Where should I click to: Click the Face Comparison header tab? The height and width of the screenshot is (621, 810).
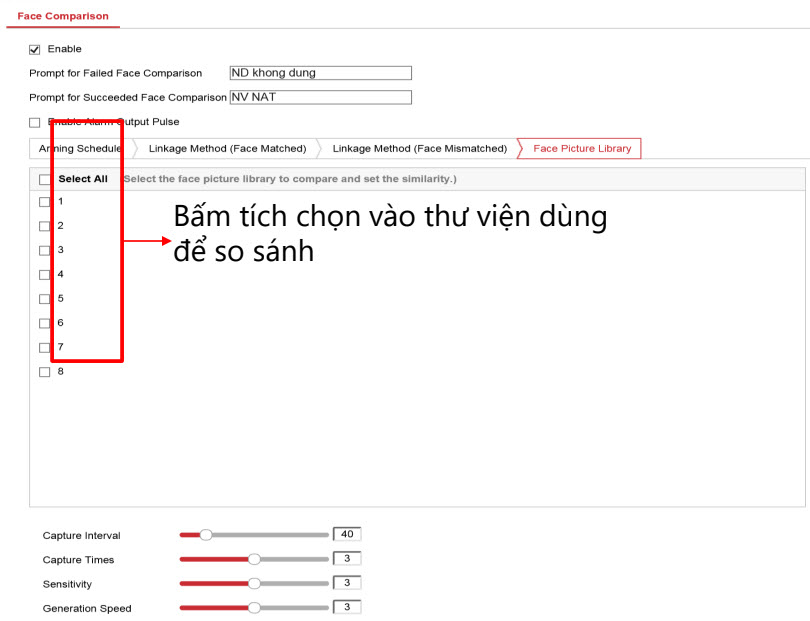(x=63, y=16)
